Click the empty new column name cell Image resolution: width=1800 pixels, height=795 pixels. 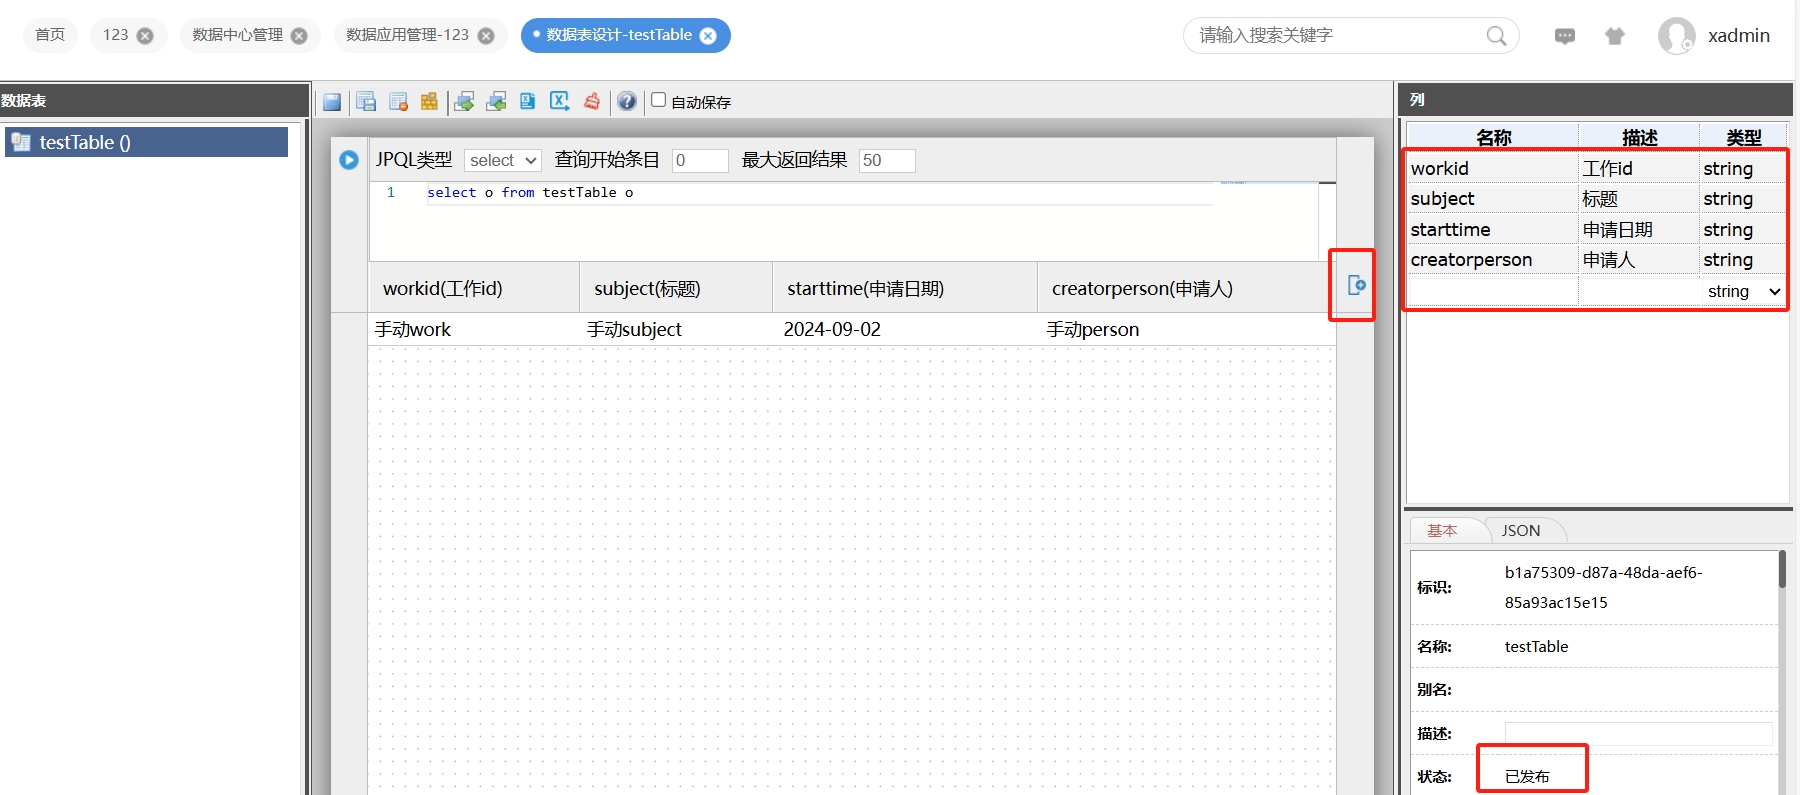point(1492,291)
